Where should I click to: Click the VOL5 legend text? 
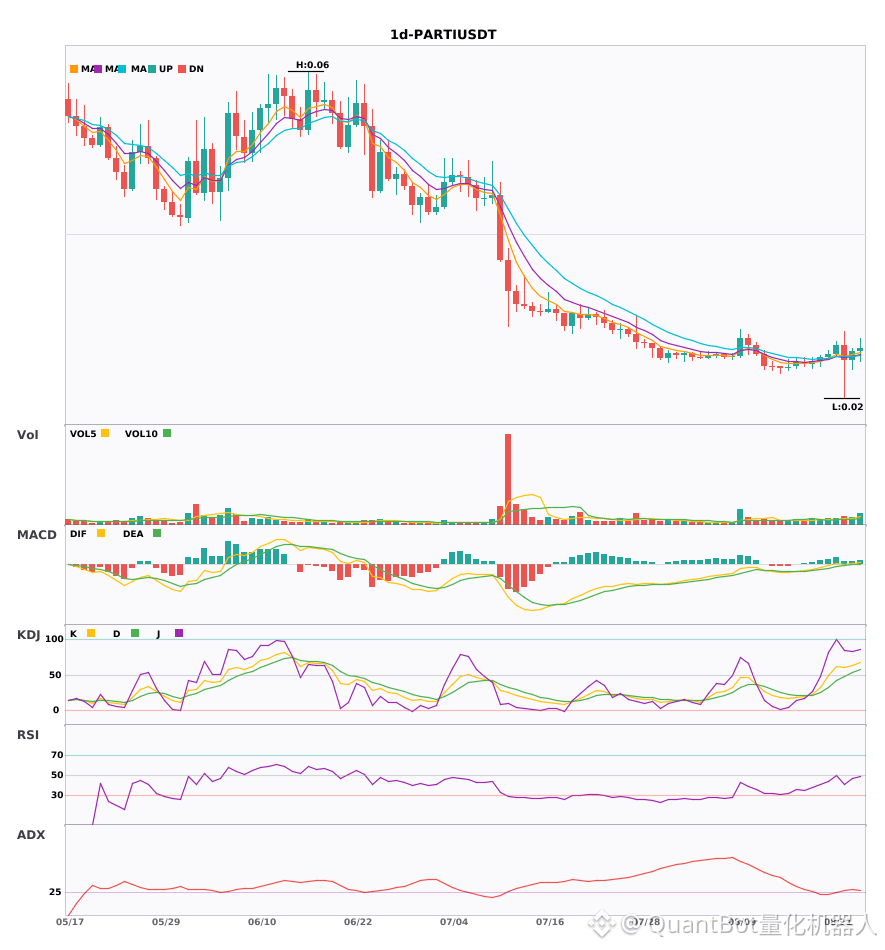click(x=83, y=434)
